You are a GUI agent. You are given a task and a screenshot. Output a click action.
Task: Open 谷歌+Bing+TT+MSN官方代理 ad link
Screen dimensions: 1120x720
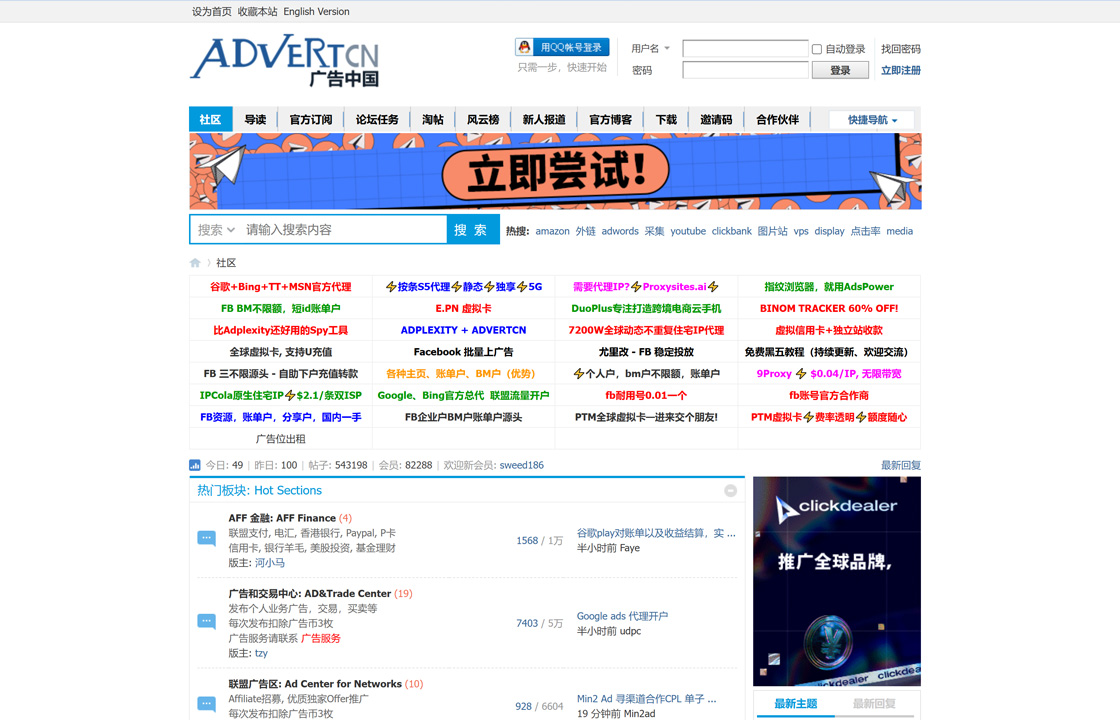[x=281, y=286]
